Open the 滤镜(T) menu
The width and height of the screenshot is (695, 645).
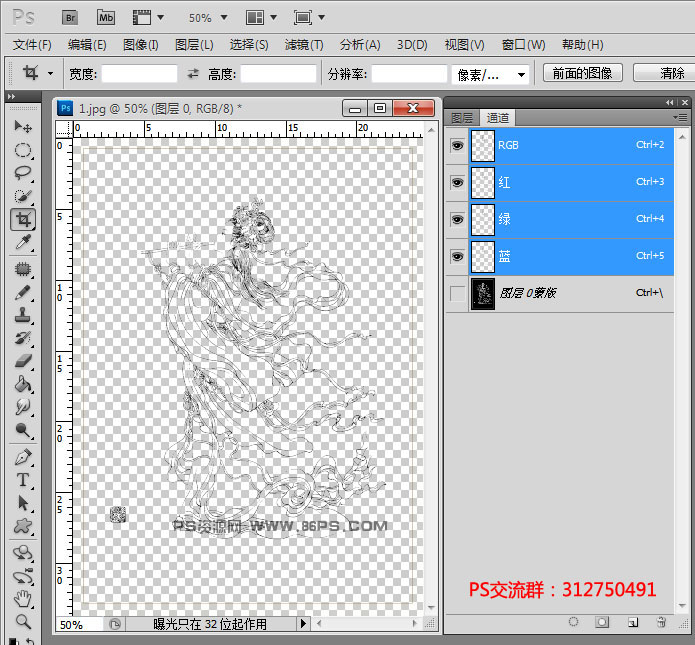304,45
